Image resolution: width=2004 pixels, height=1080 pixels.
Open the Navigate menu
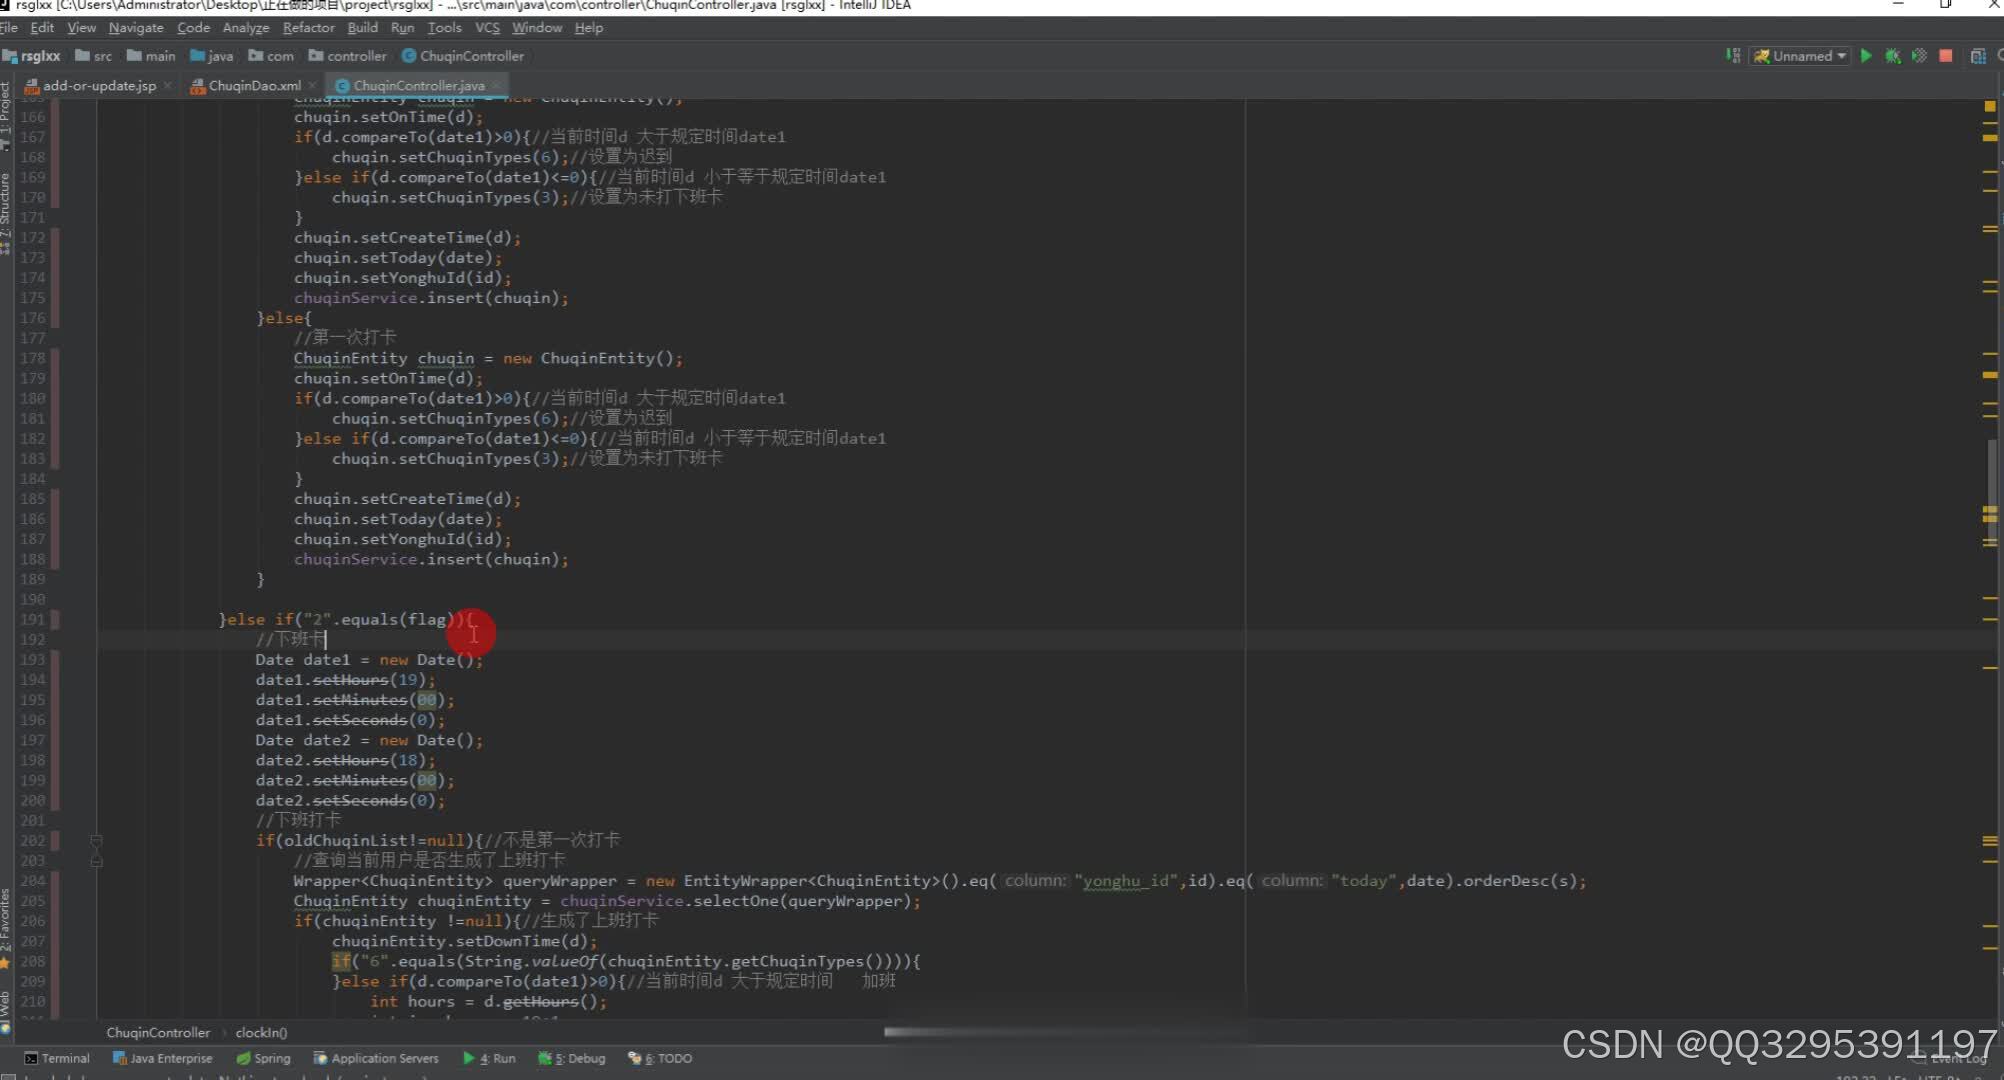[136, 28]
